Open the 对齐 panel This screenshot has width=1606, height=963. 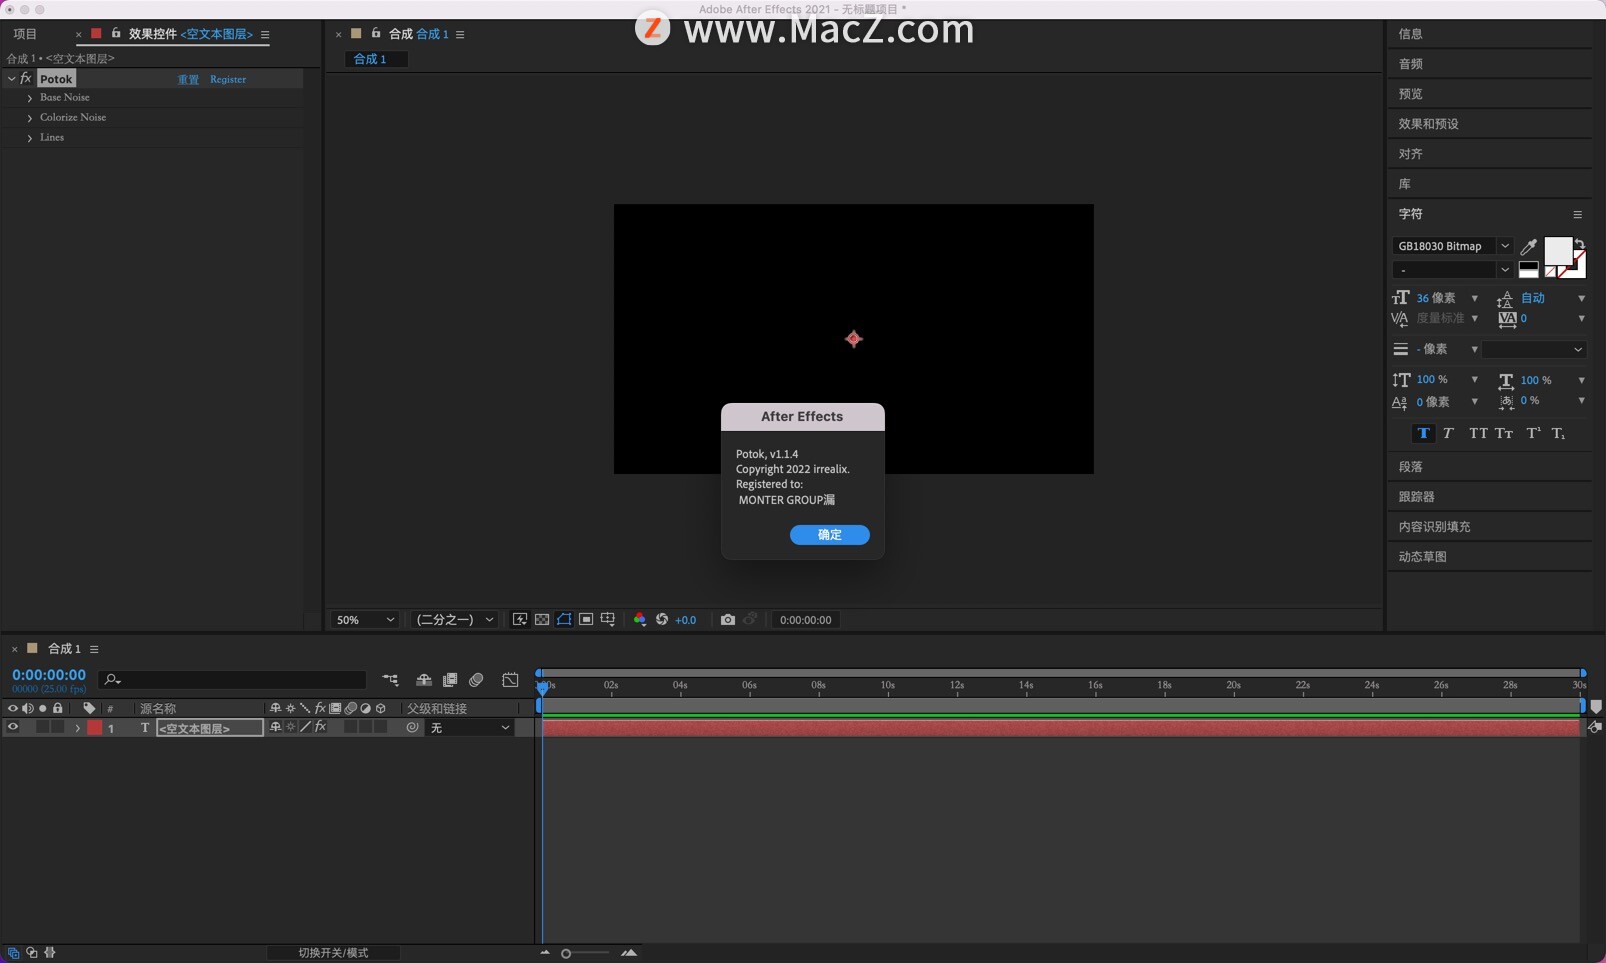[x=1410, y=154]
